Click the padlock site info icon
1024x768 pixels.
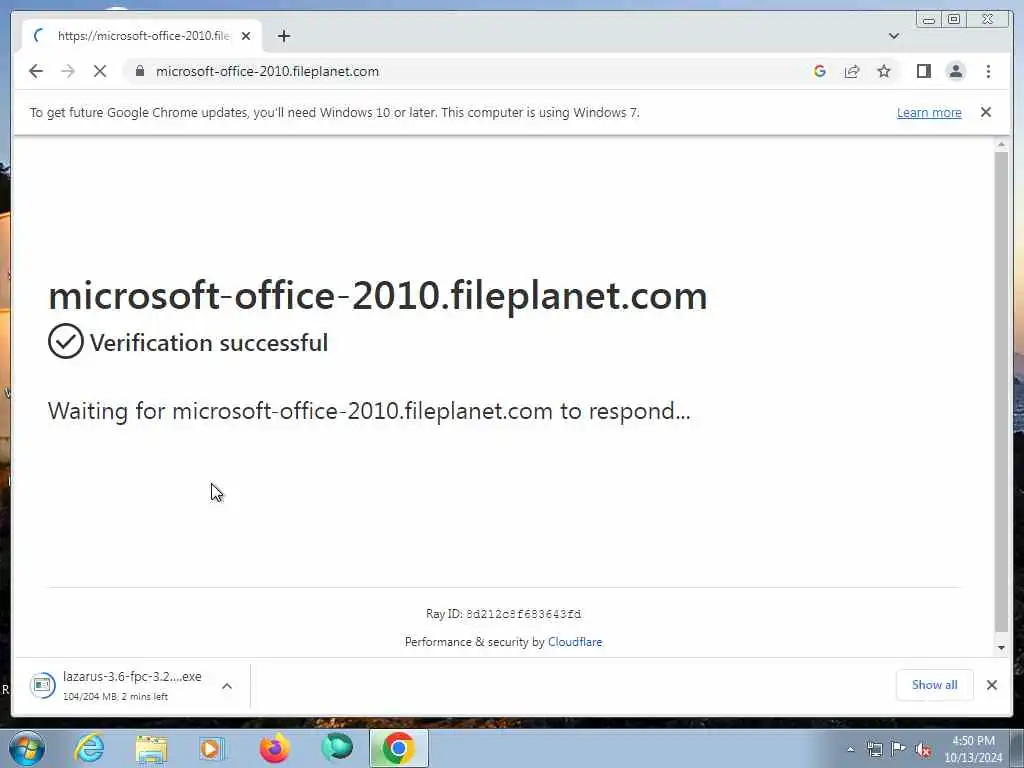(139, 71)
